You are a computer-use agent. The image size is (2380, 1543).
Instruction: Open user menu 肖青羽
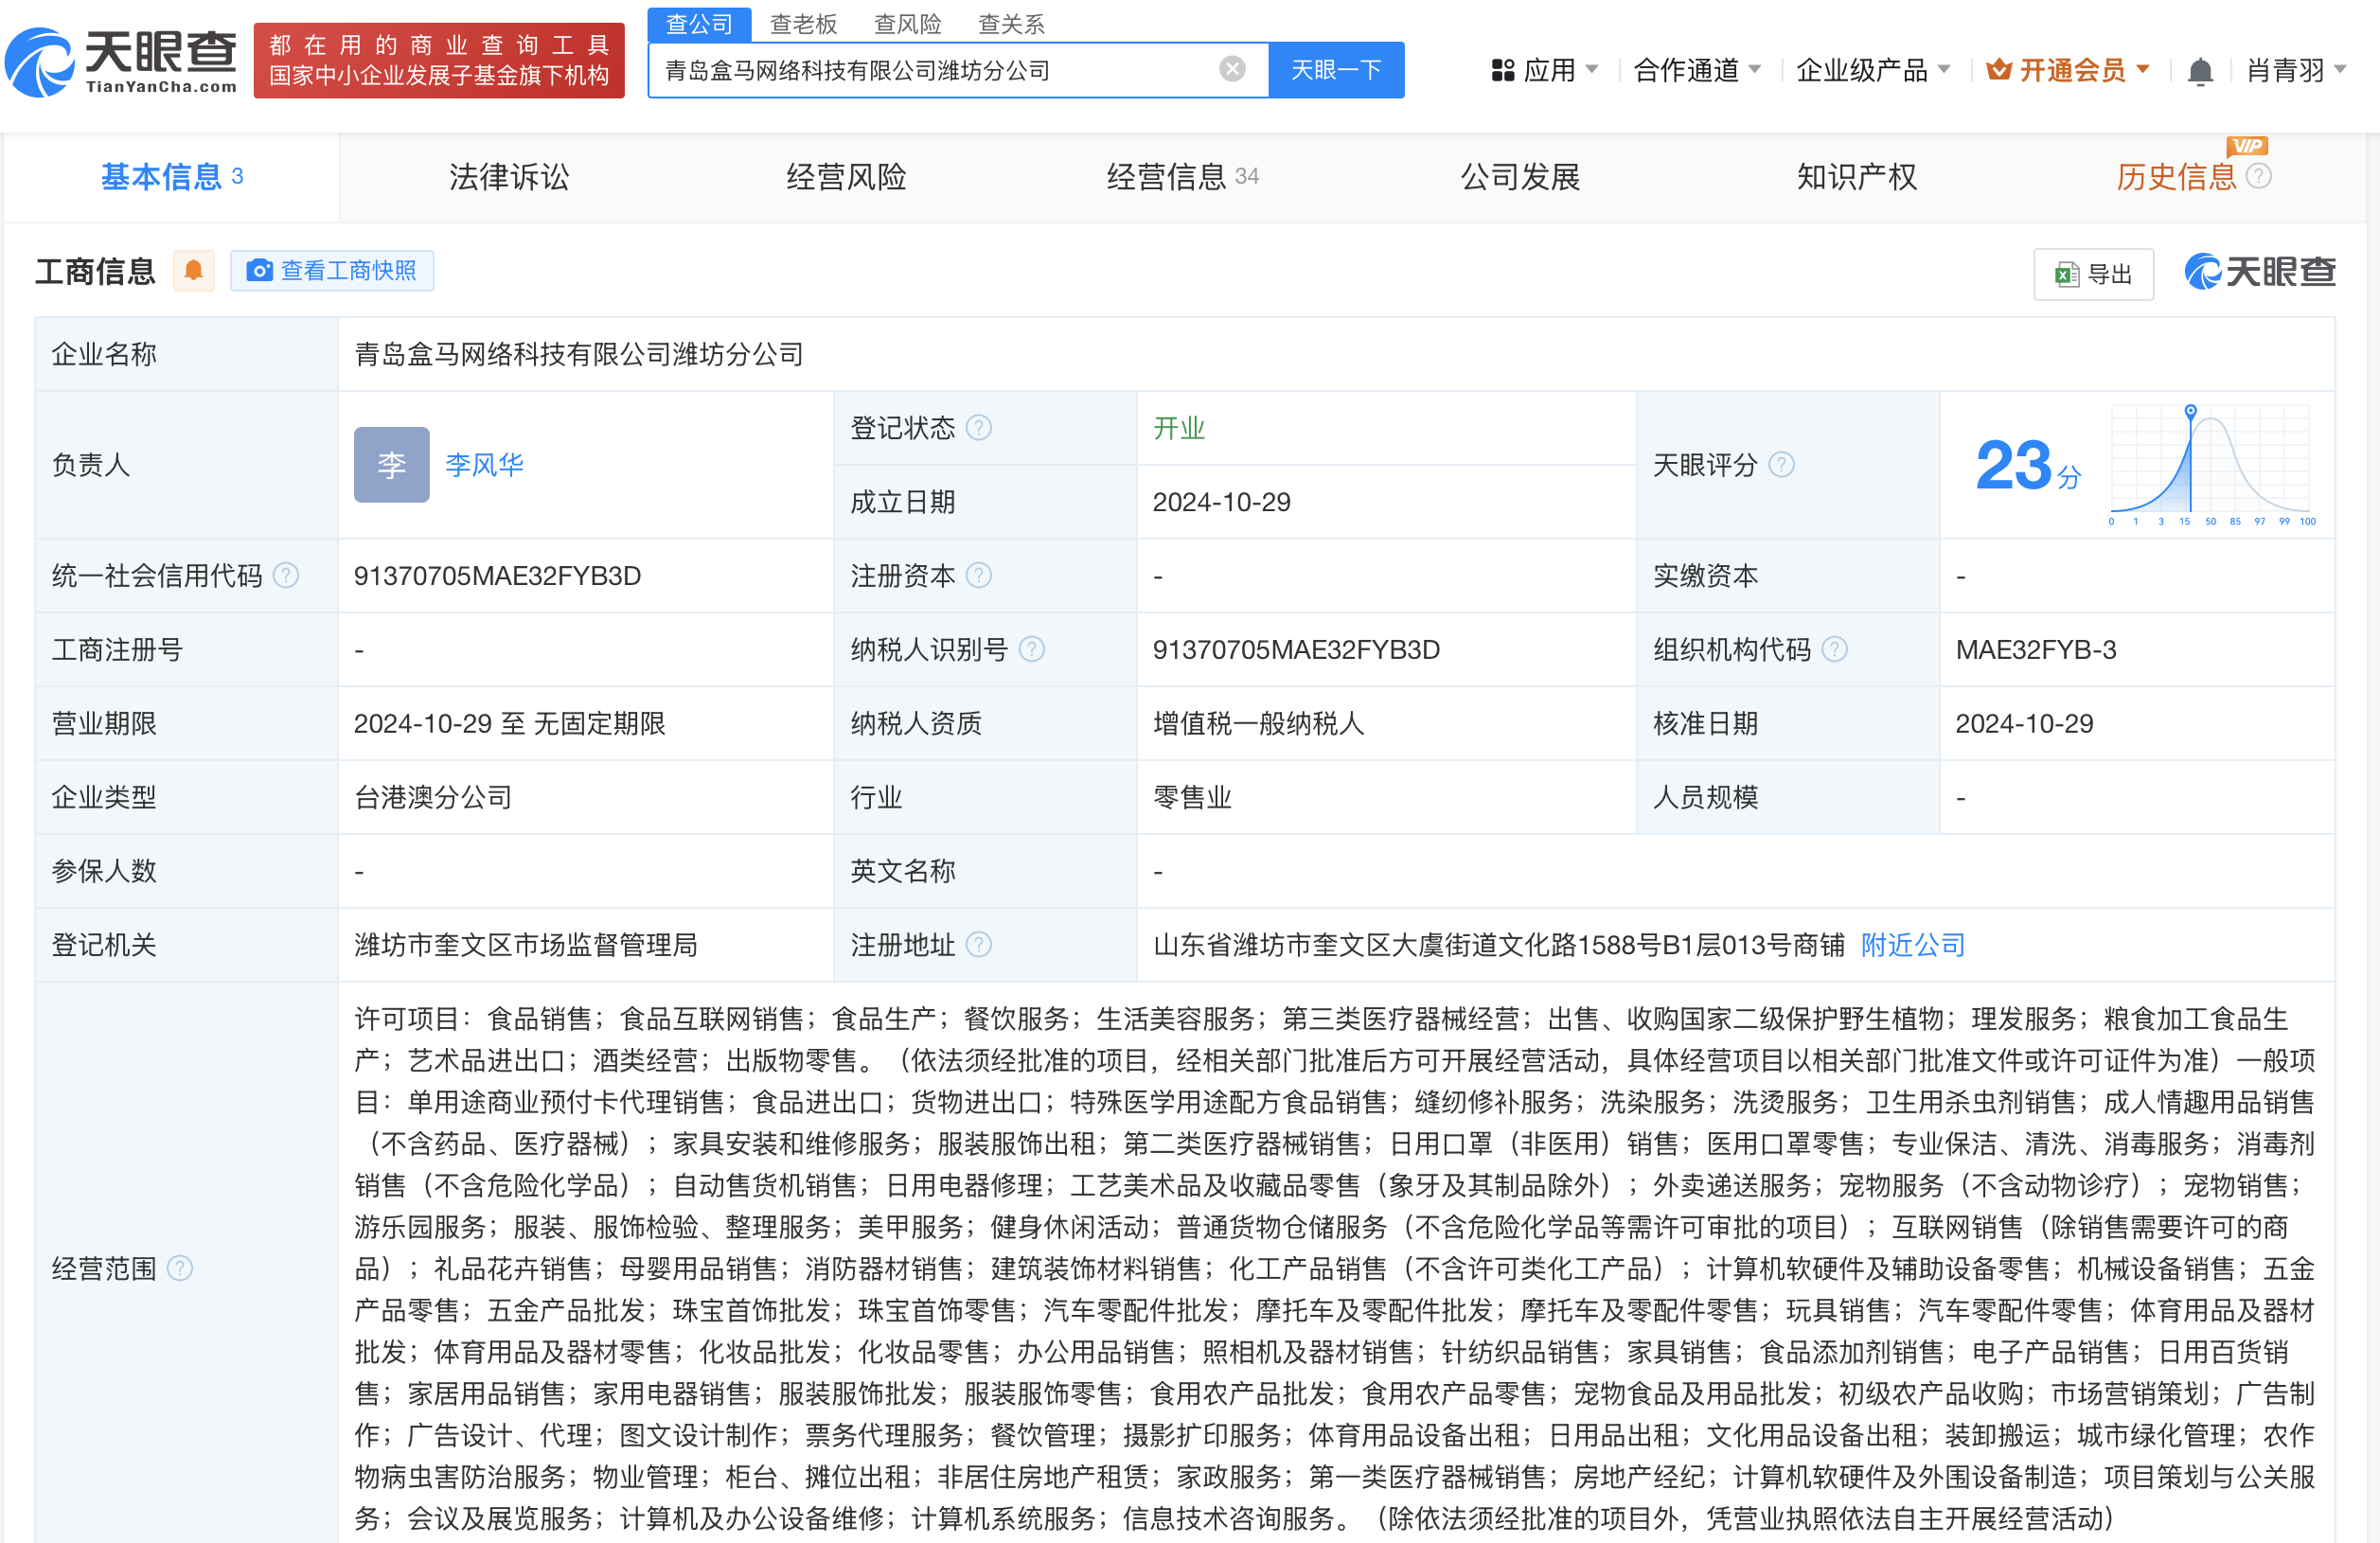pyautogui.click(x=2295, y=70)
